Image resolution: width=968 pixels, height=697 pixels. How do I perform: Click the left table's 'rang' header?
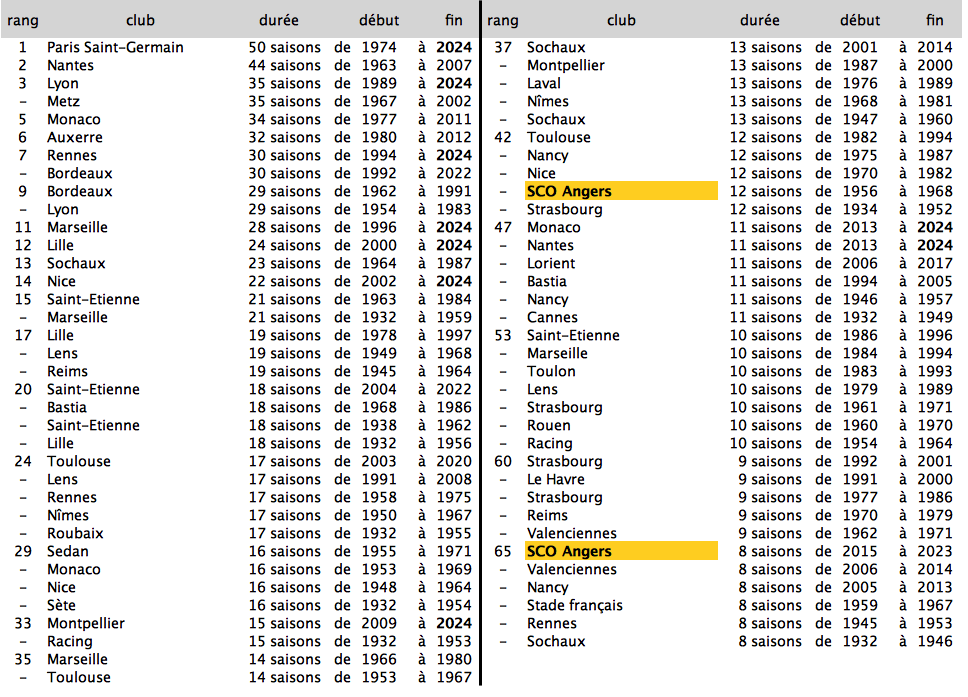pos(23,20)
